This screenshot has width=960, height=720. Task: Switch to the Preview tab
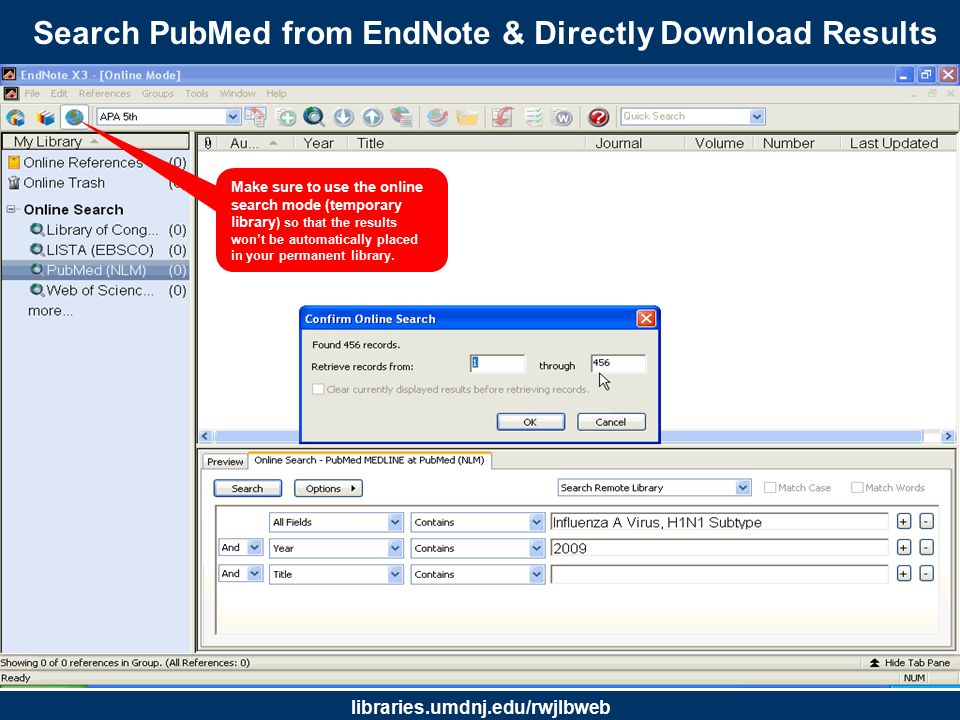(x=225, y=461)
